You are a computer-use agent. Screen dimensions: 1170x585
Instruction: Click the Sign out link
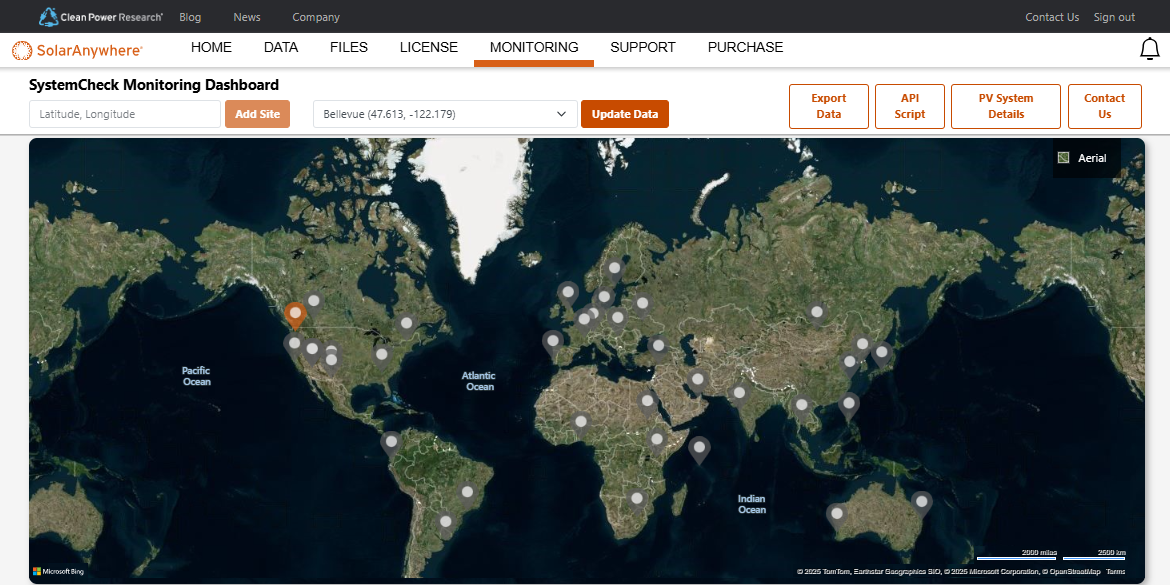1114,17
